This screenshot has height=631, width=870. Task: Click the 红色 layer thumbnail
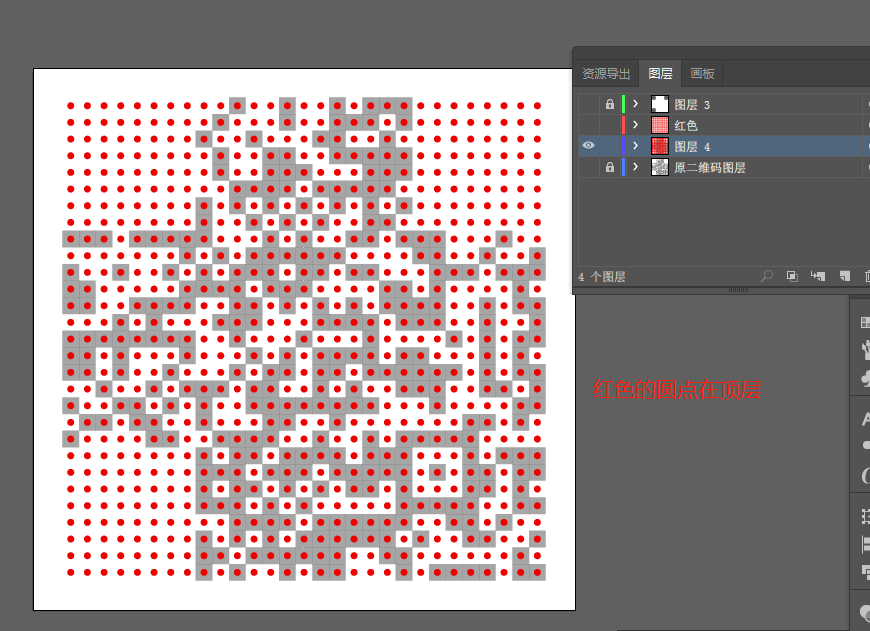tap(659, 125)
